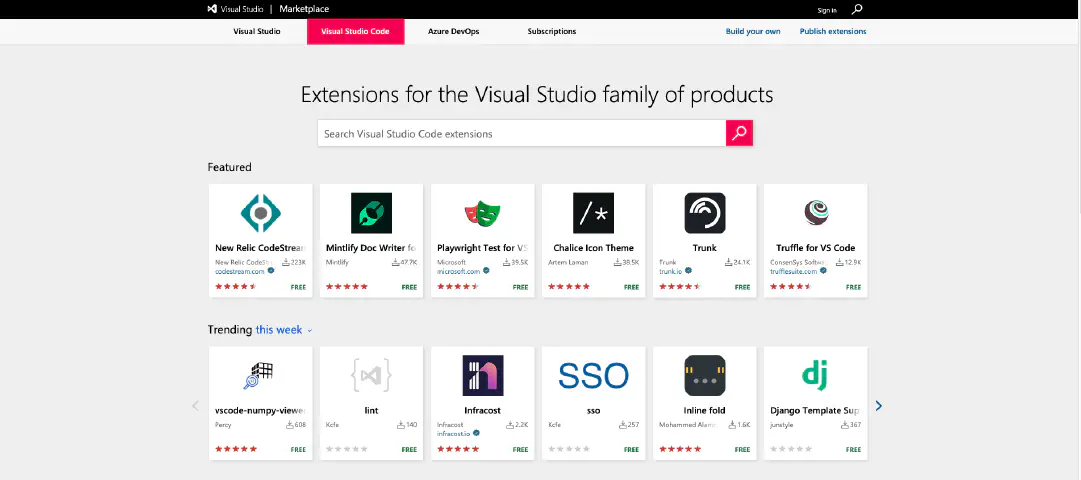Open the Chalice Icon Theme tile icon
This screenshot has height=480, width=1081.
(593, 213)
